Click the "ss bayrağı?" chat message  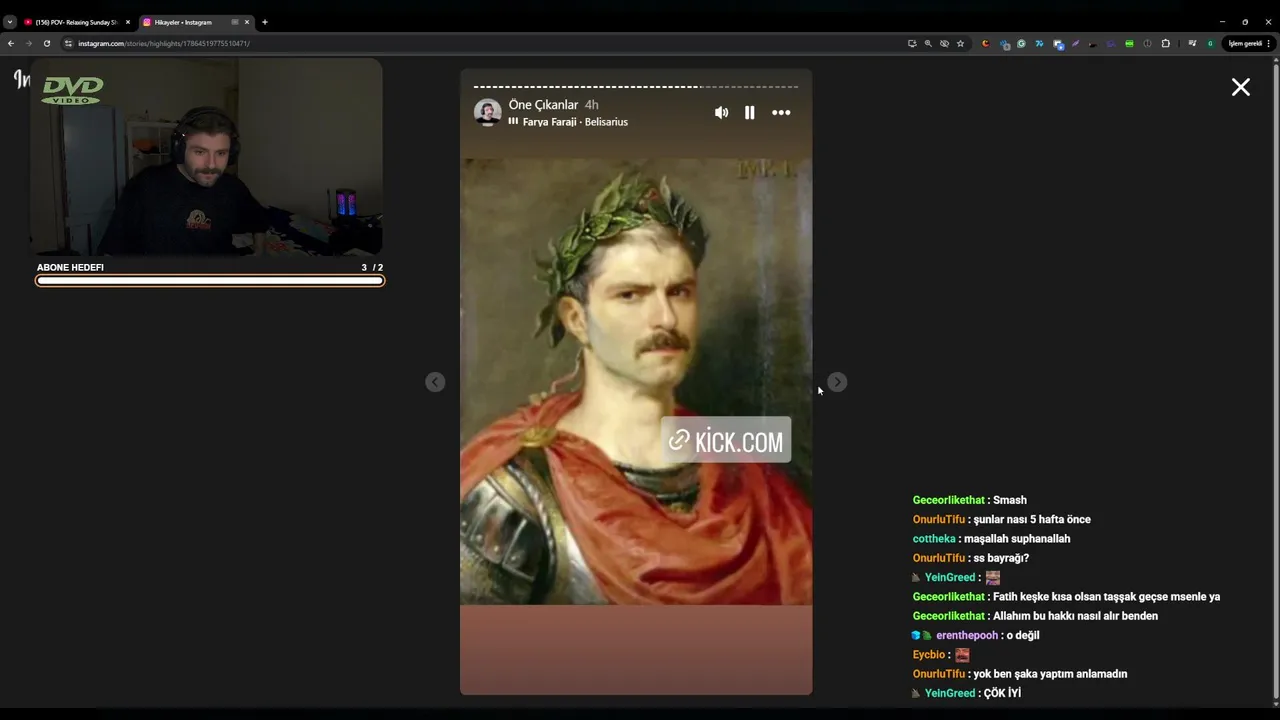coord(1001,558)
